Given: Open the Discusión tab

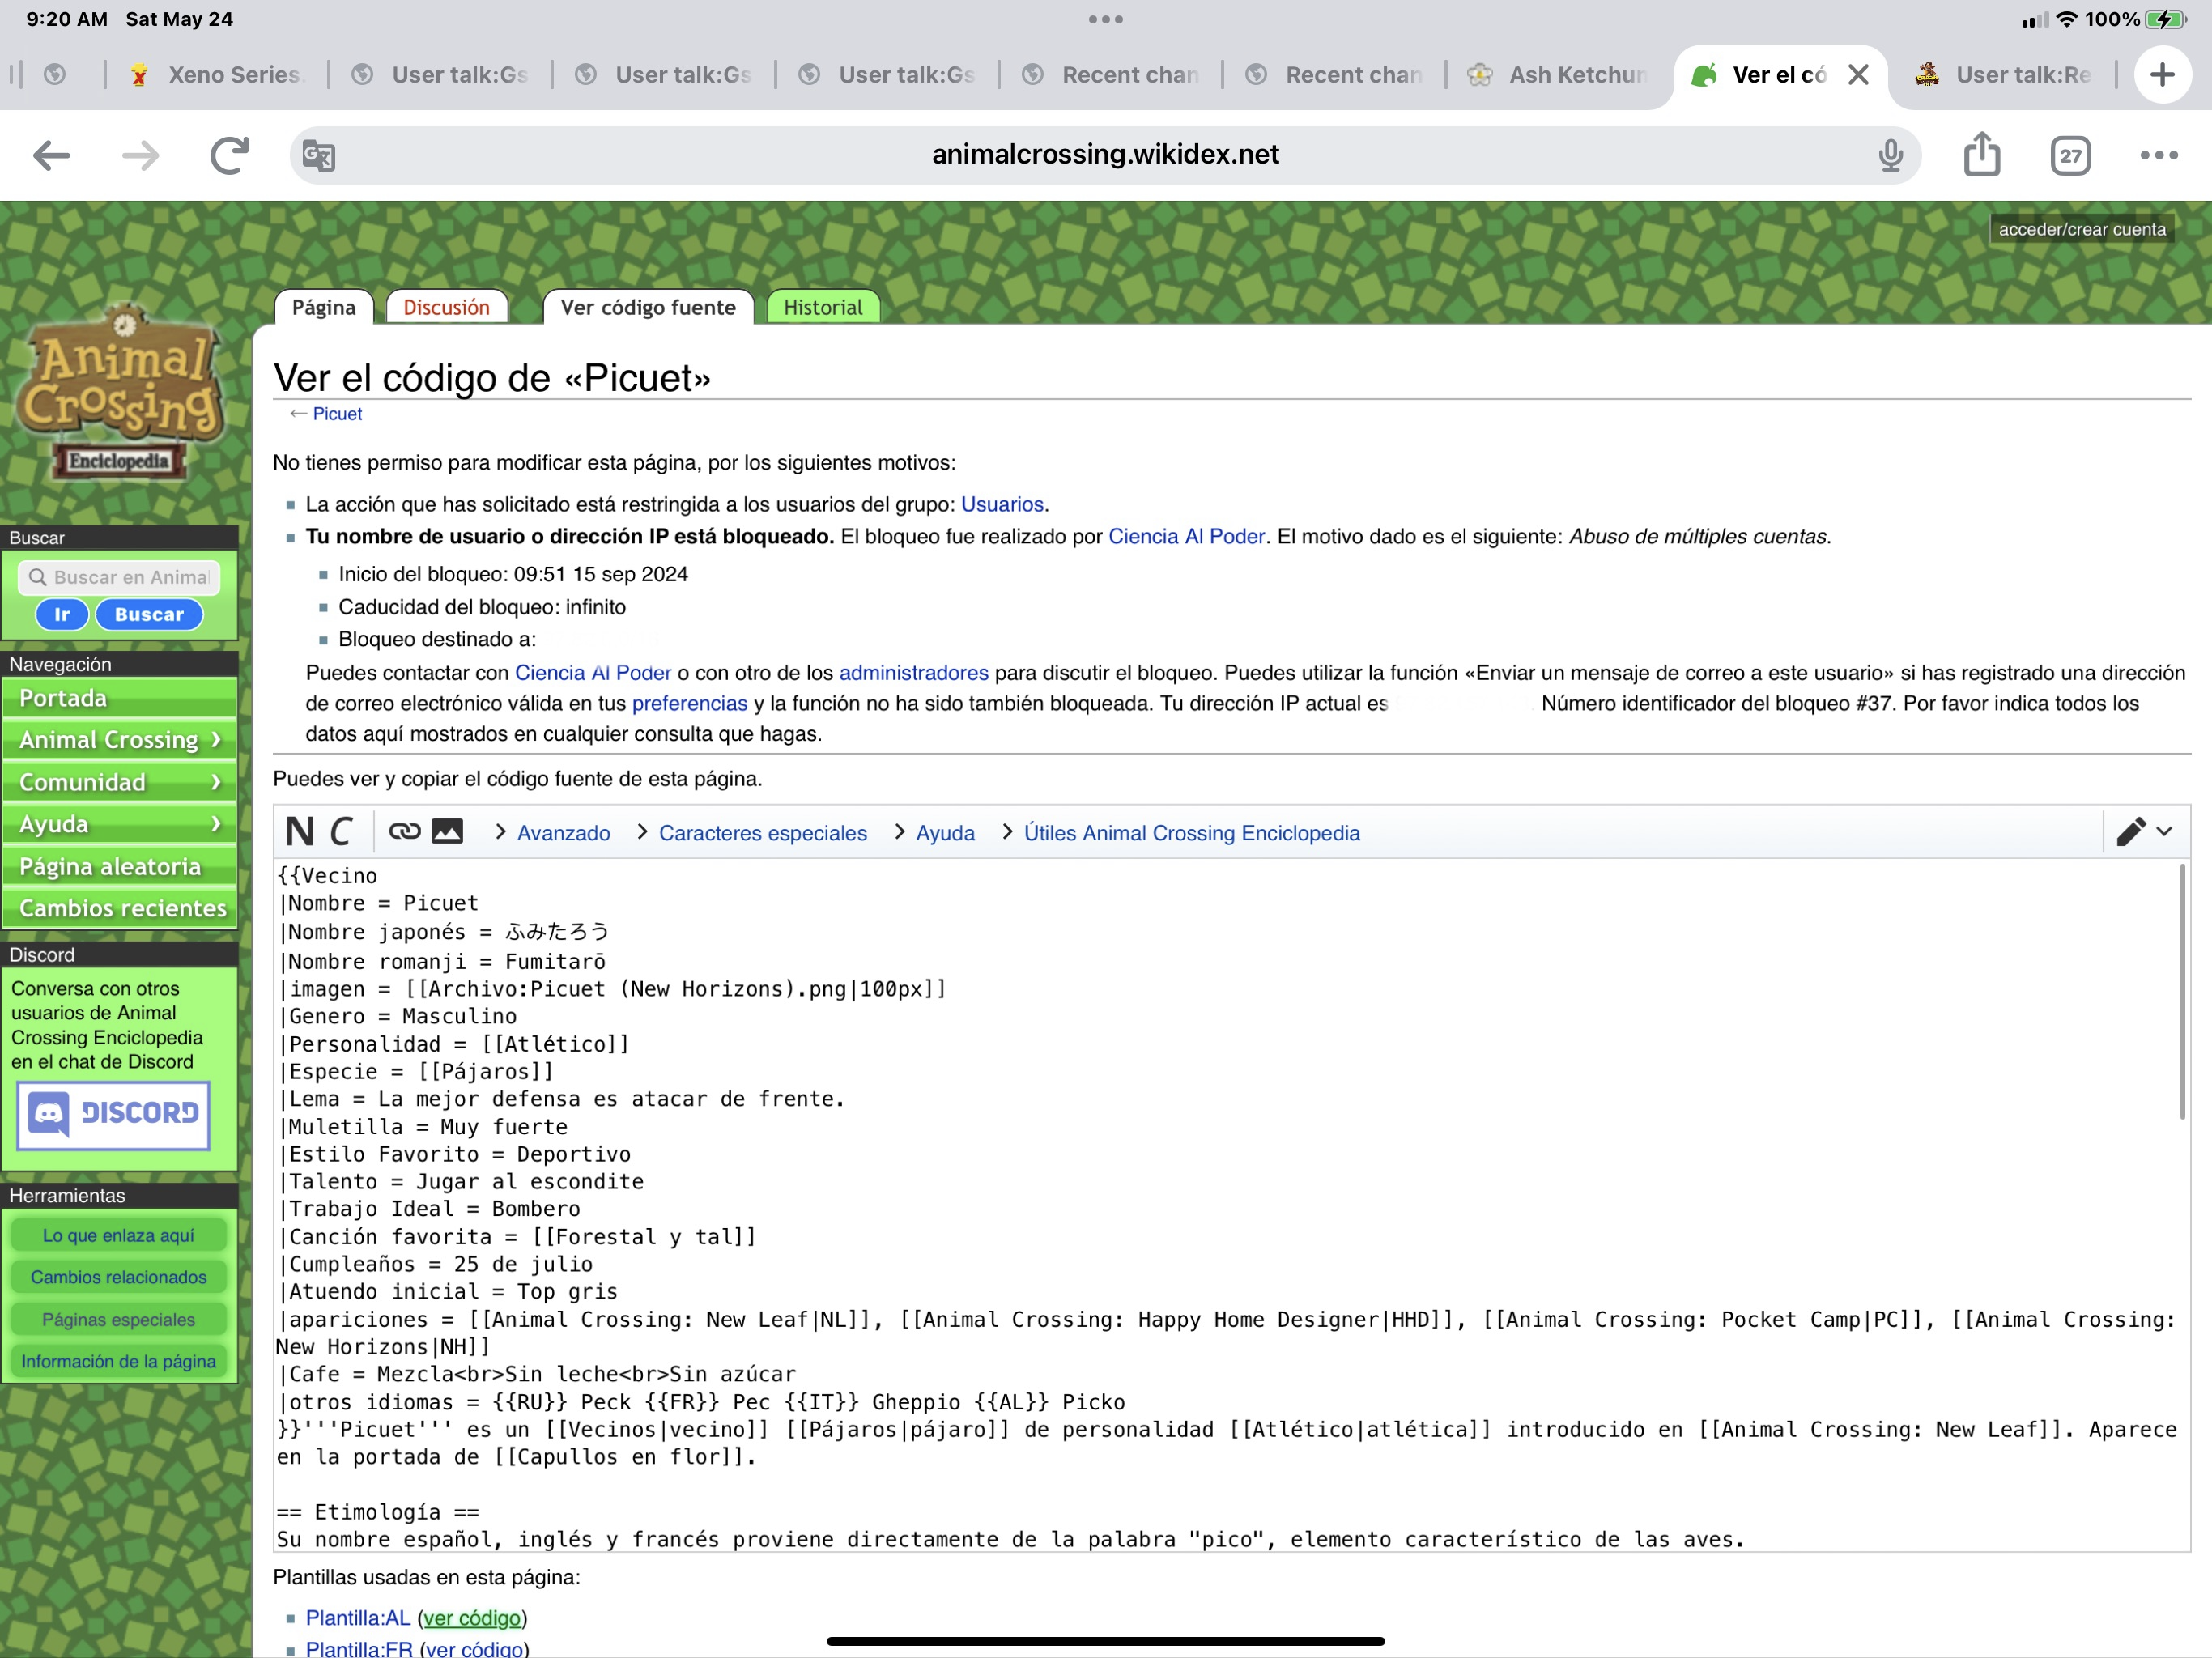Looking at the screenshot, I should [x=446, y=307].
